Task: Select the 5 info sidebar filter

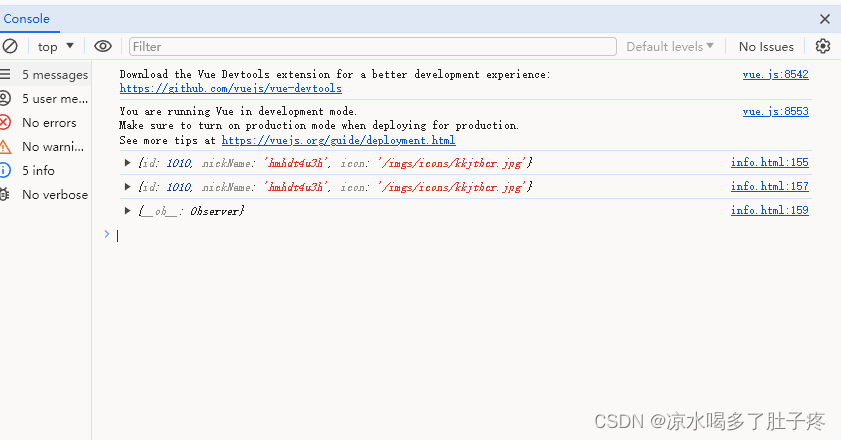Action: coord(46,171)
